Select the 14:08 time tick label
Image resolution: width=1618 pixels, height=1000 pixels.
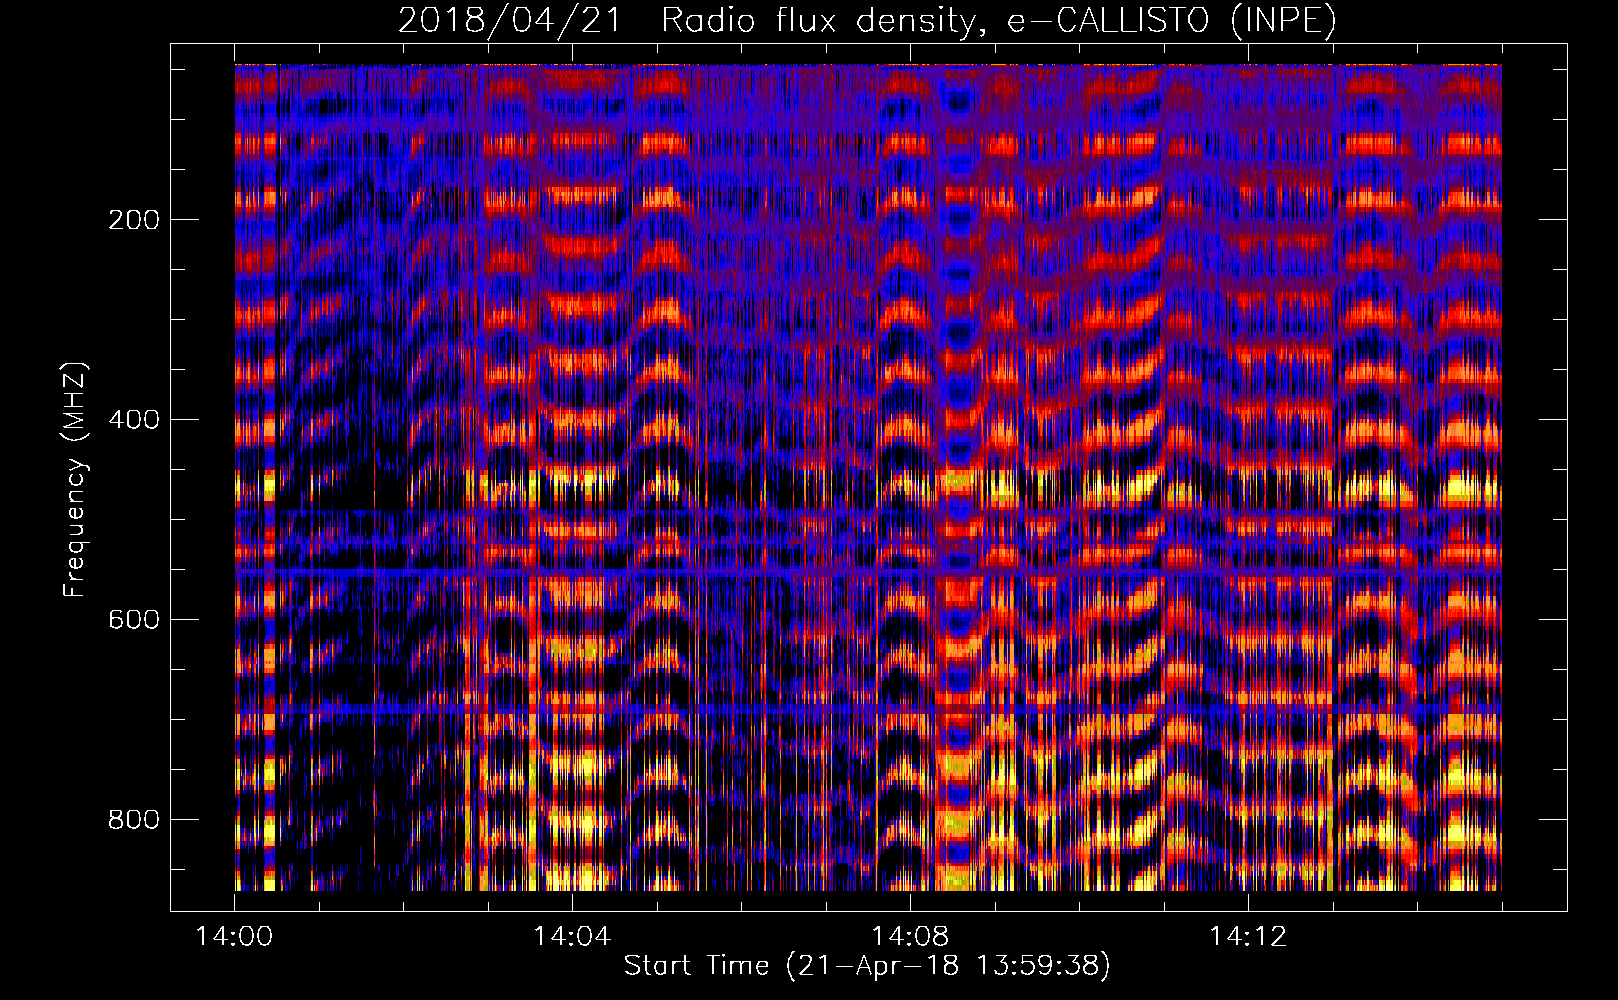[x=910, y=937]
